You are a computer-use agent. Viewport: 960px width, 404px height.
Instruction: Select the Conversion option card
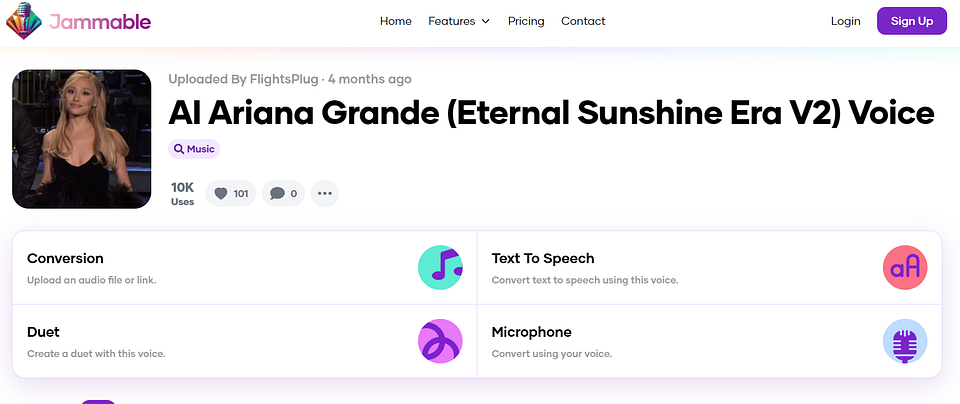245,267
